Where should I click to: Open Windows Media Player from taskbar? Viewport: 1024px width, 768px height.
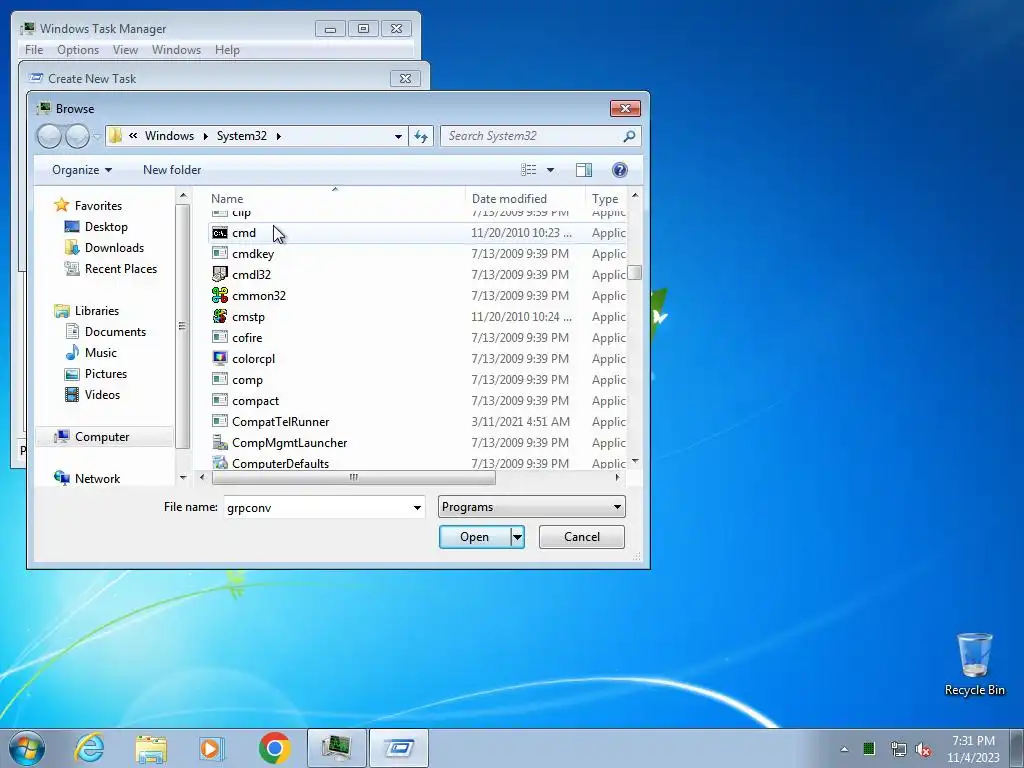(212, 748)
